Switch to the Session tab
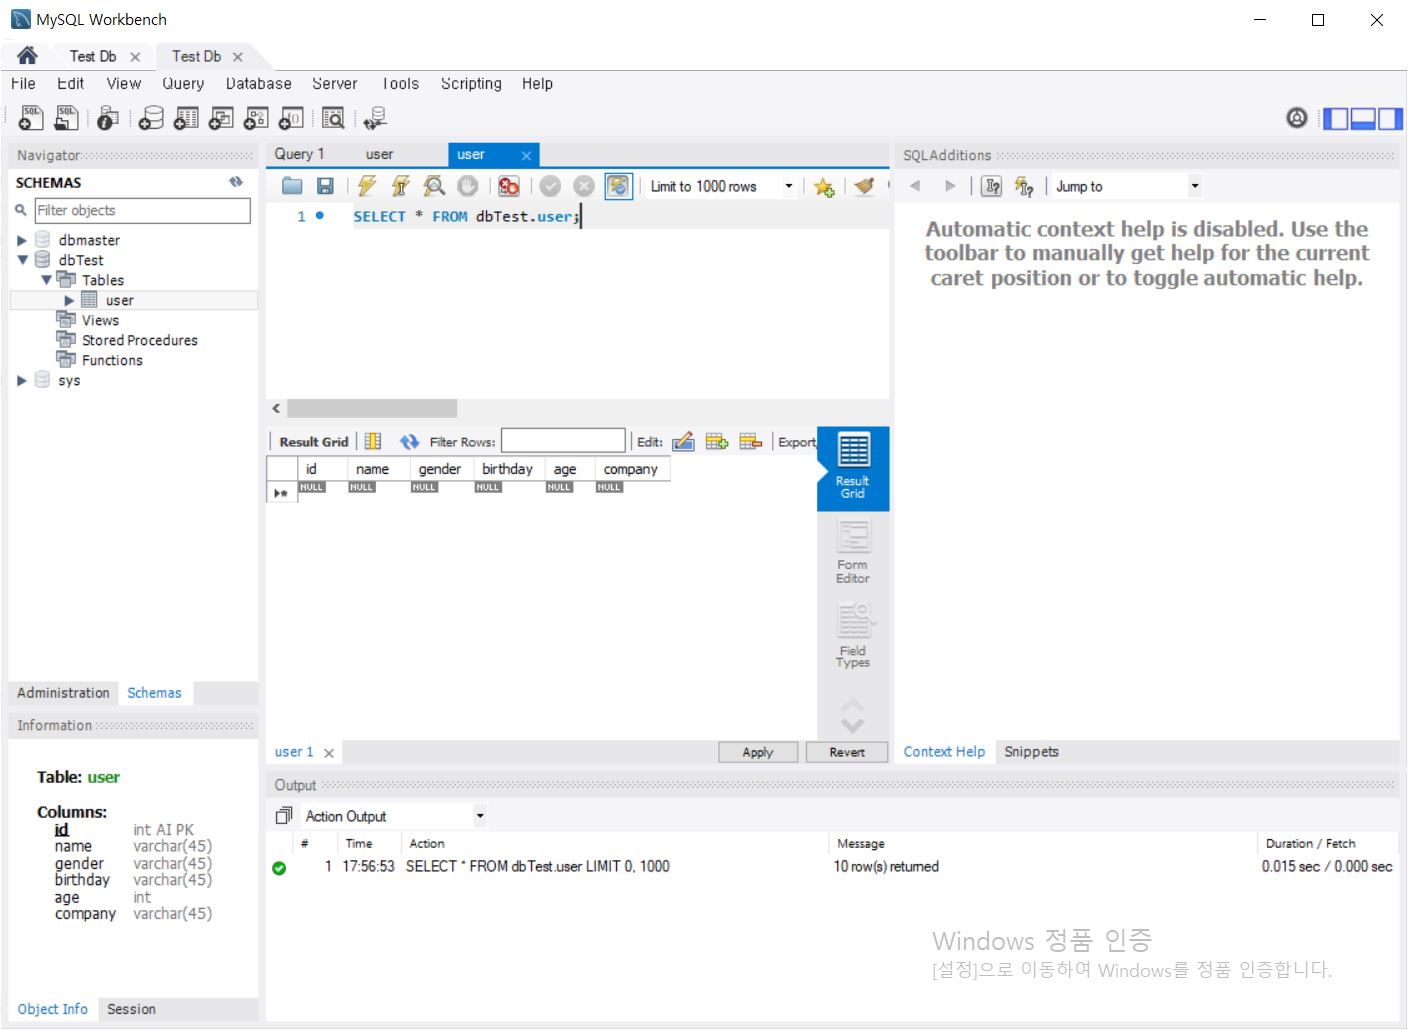The image size is (1408, 1030). pyautogui.click(x=131, y=1009)
